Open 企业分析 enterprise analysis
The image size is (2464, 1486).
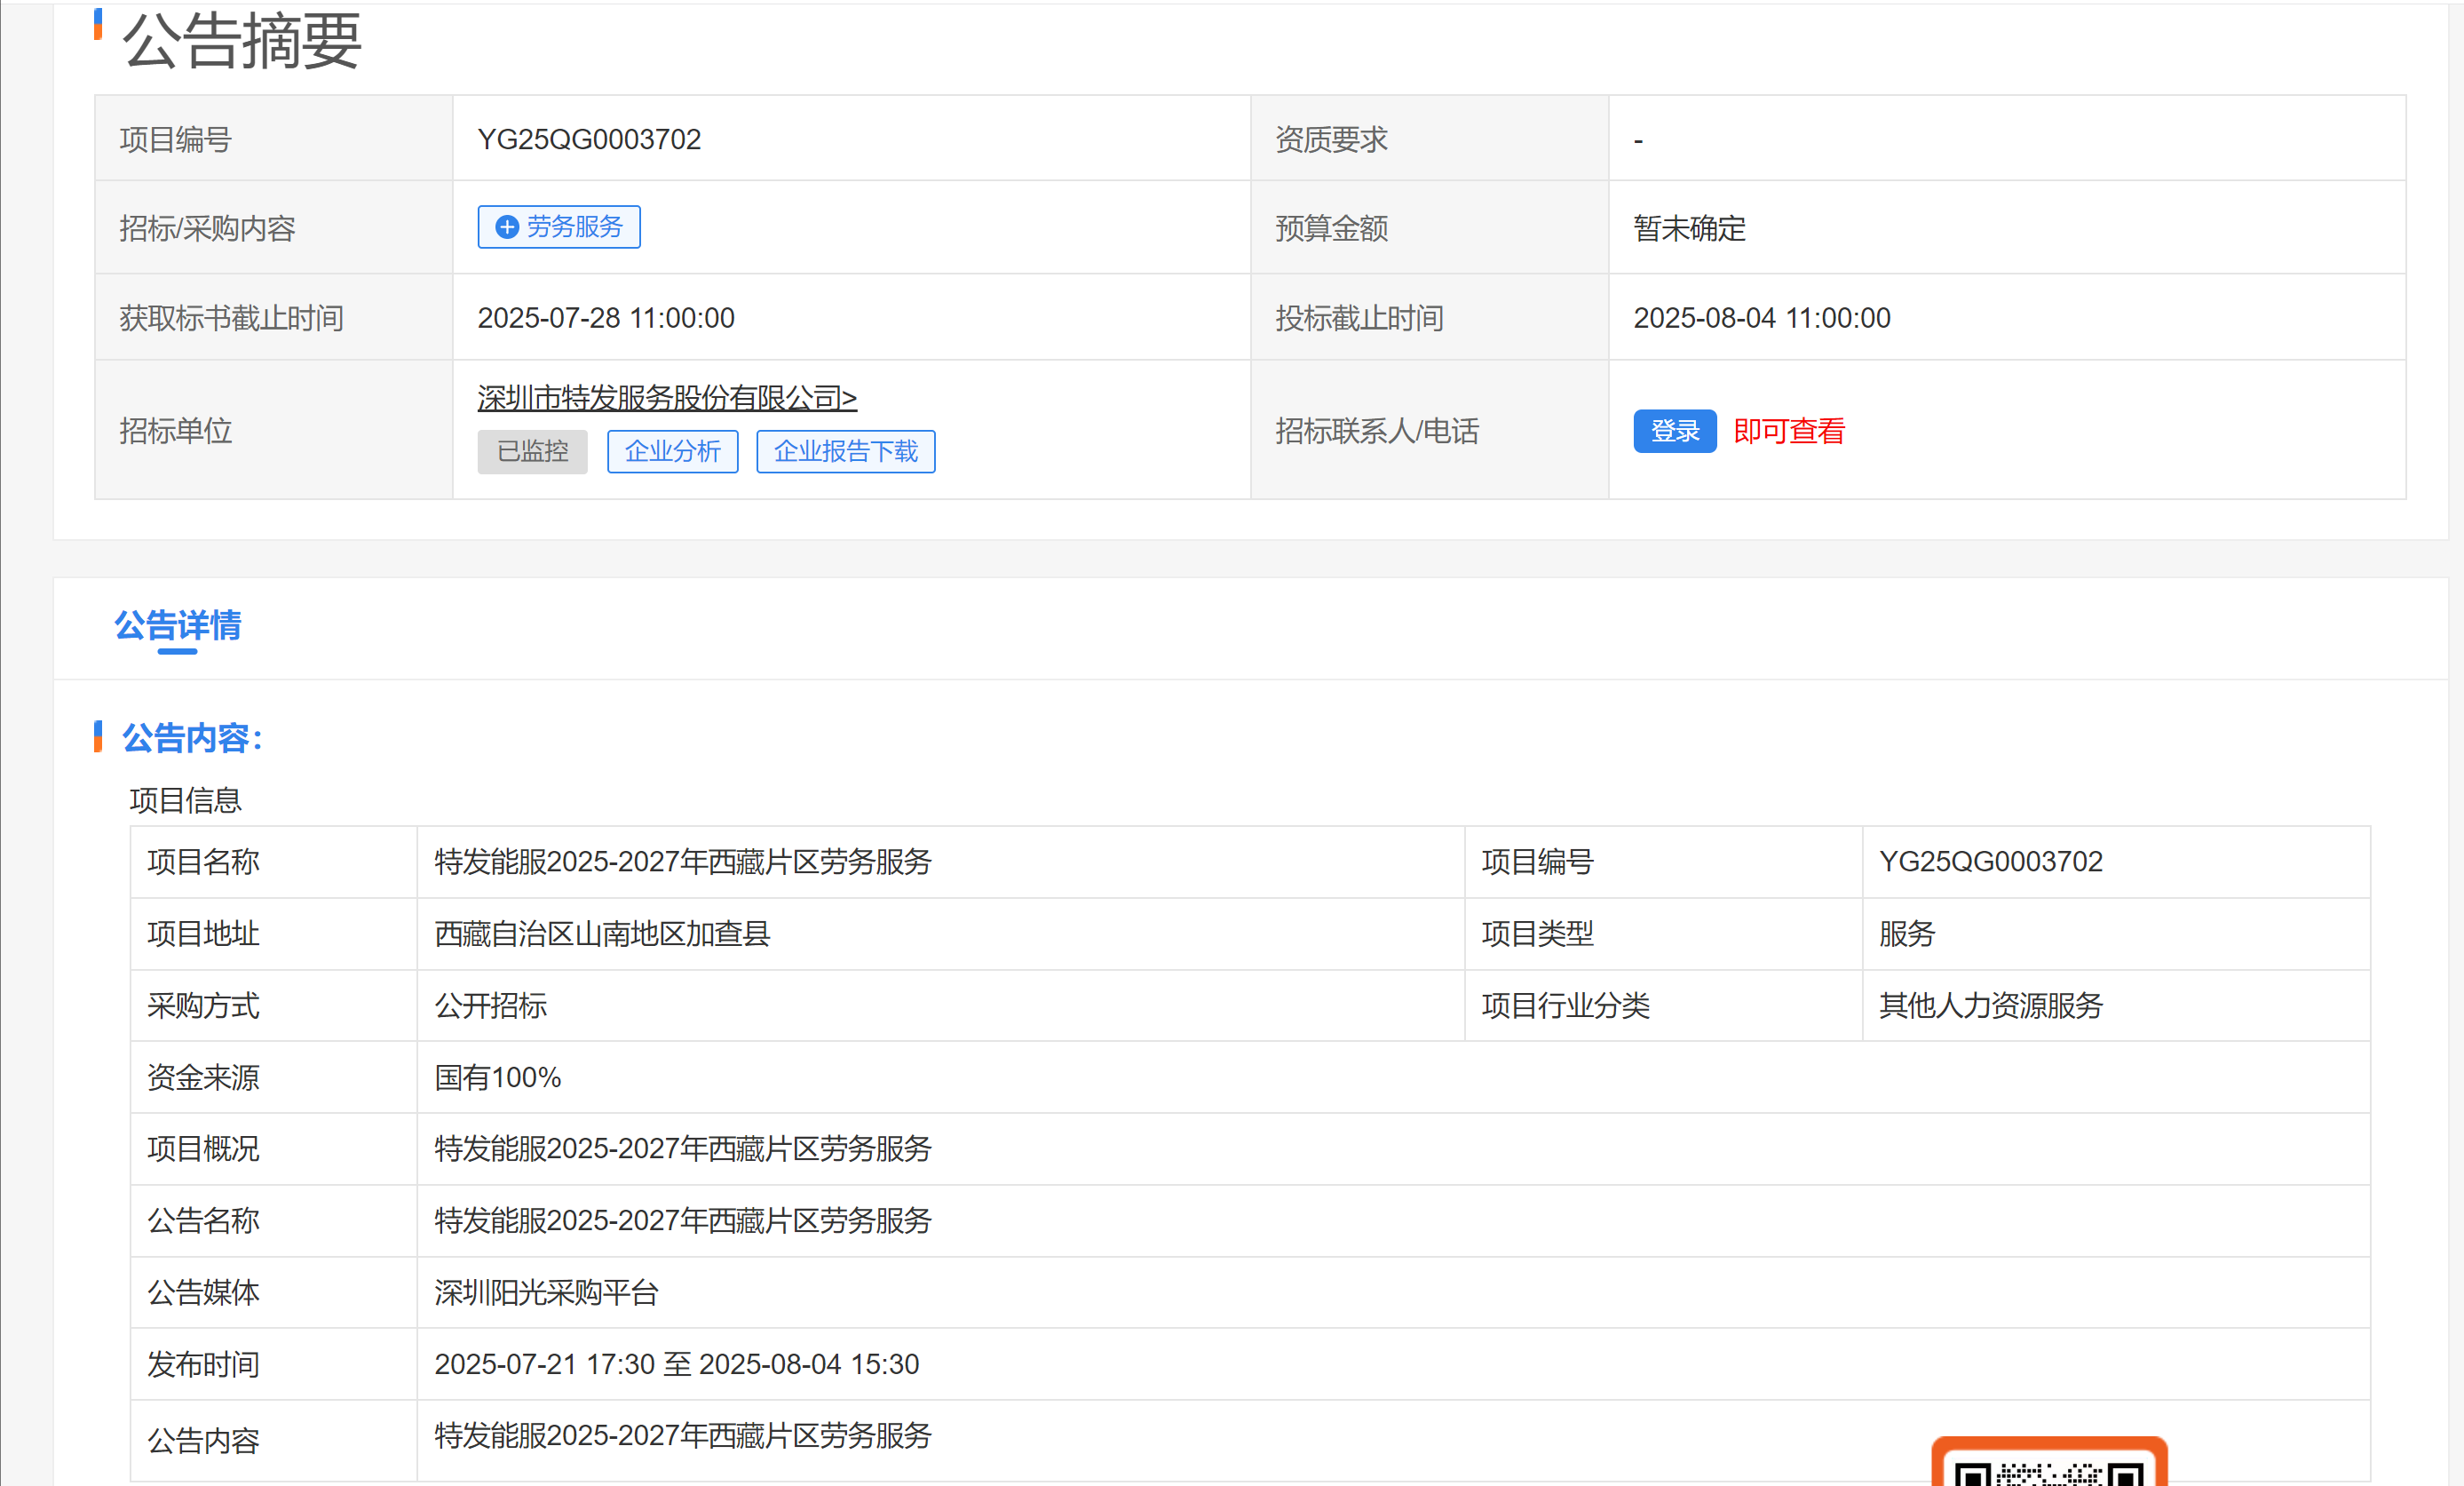673,451
